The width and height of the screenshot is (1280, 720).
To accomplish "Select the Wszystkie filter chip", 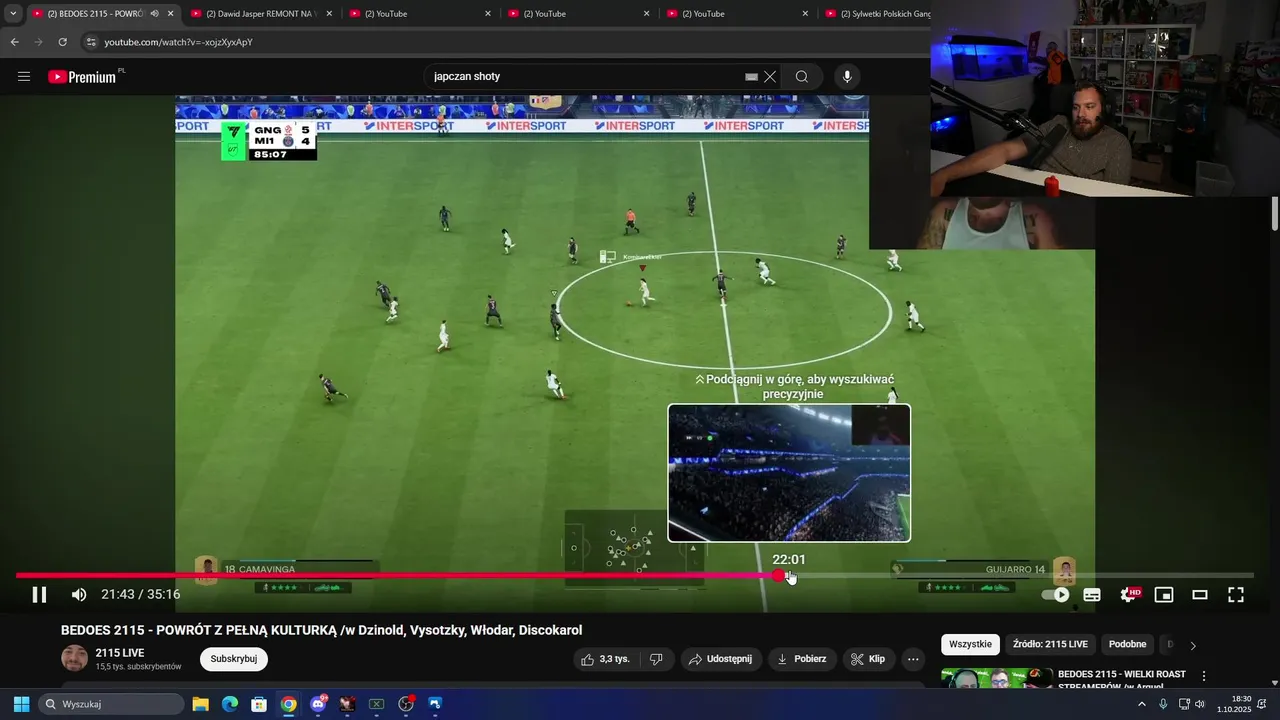I will 970,645.
